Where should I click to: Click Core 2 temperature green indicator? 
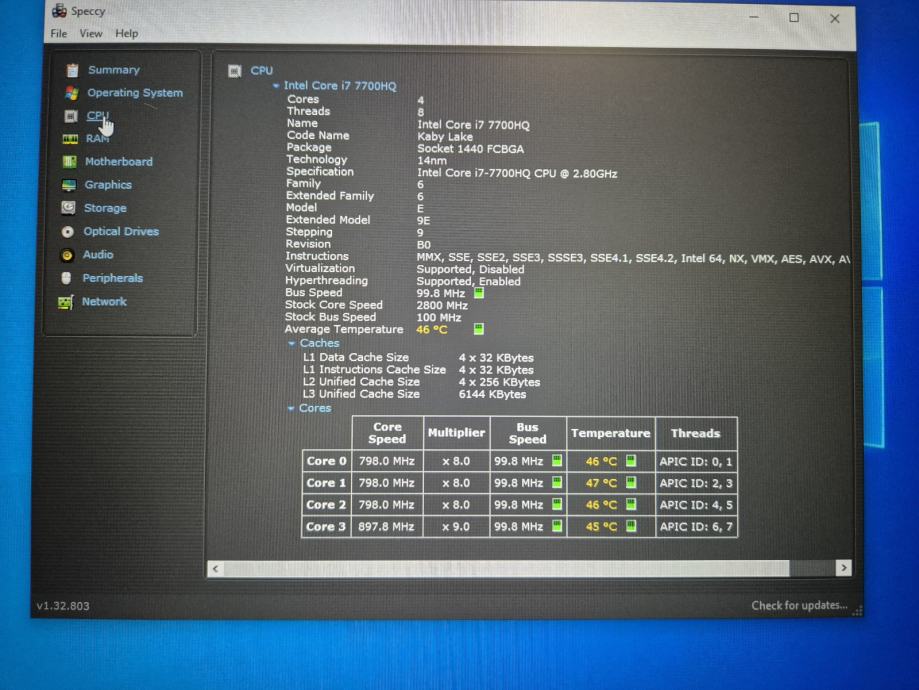(631, 504)
